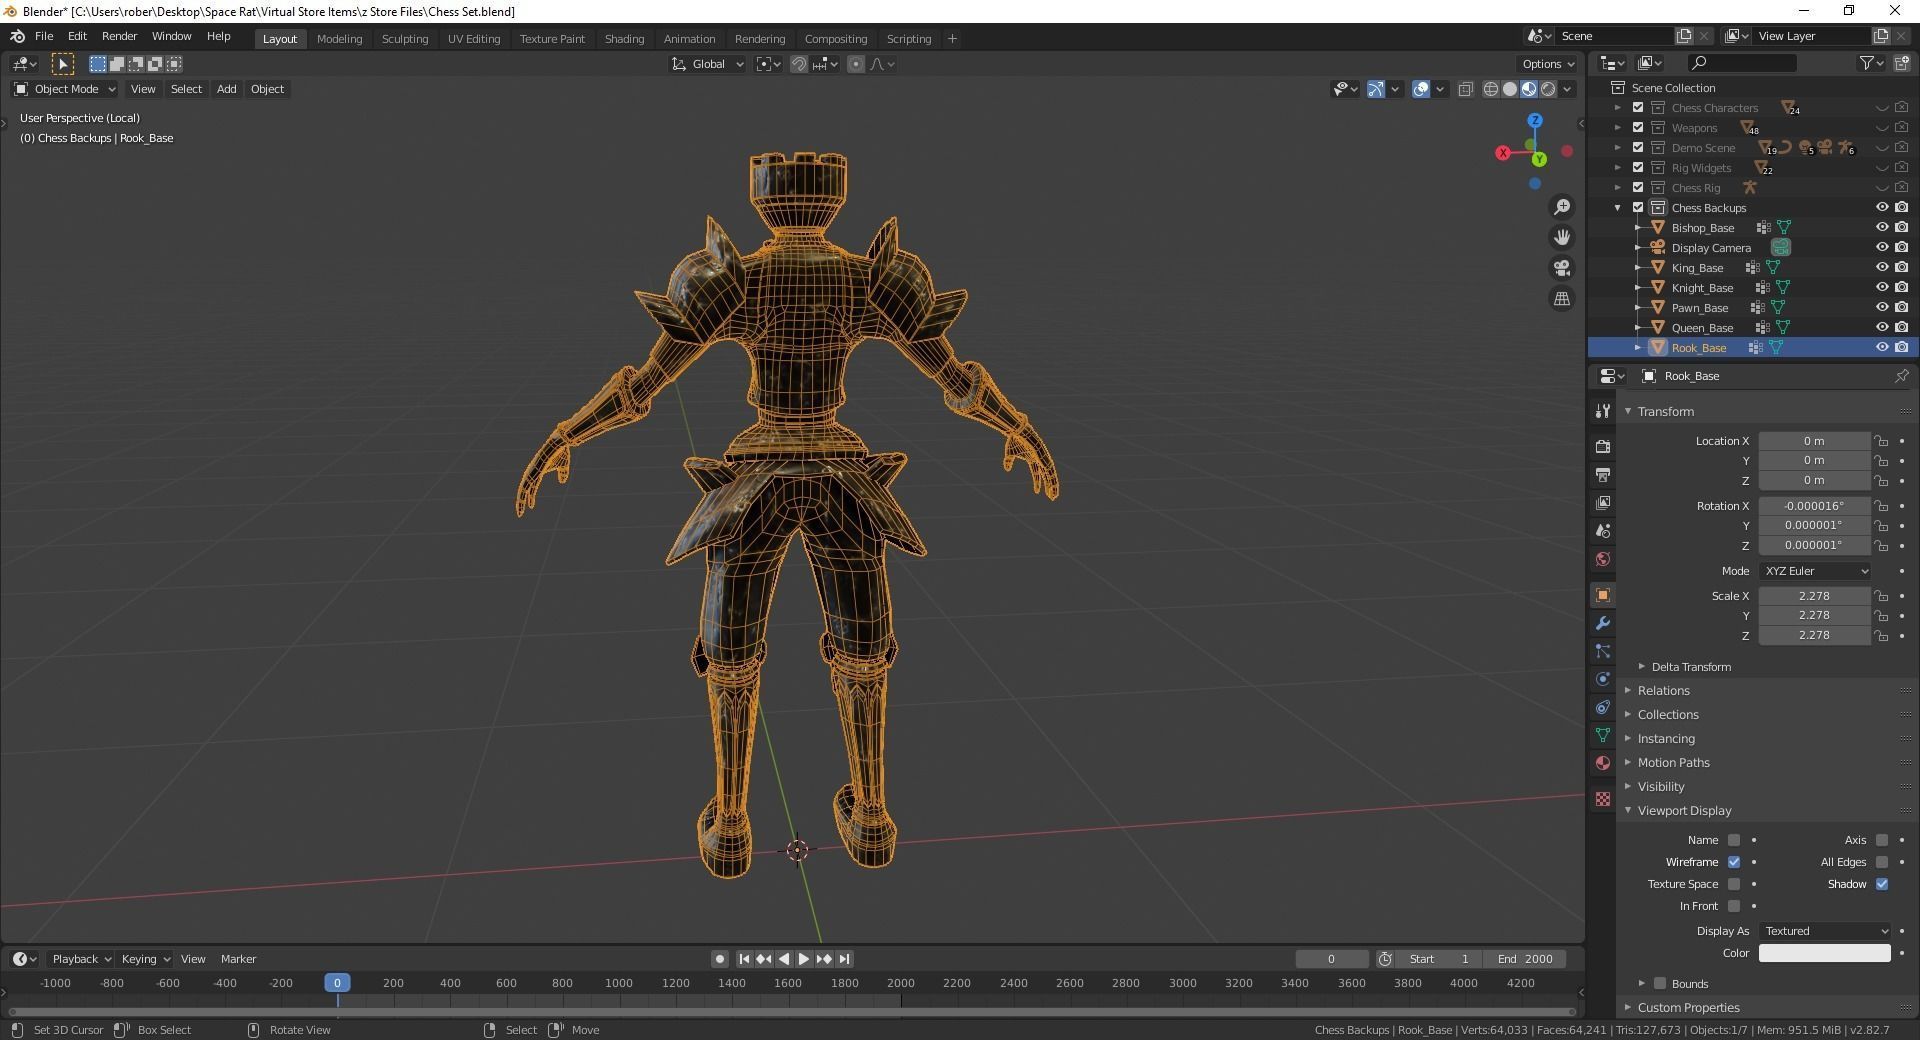
Task: Open the Display As Textured dropdown
Action: [1825, 931]
